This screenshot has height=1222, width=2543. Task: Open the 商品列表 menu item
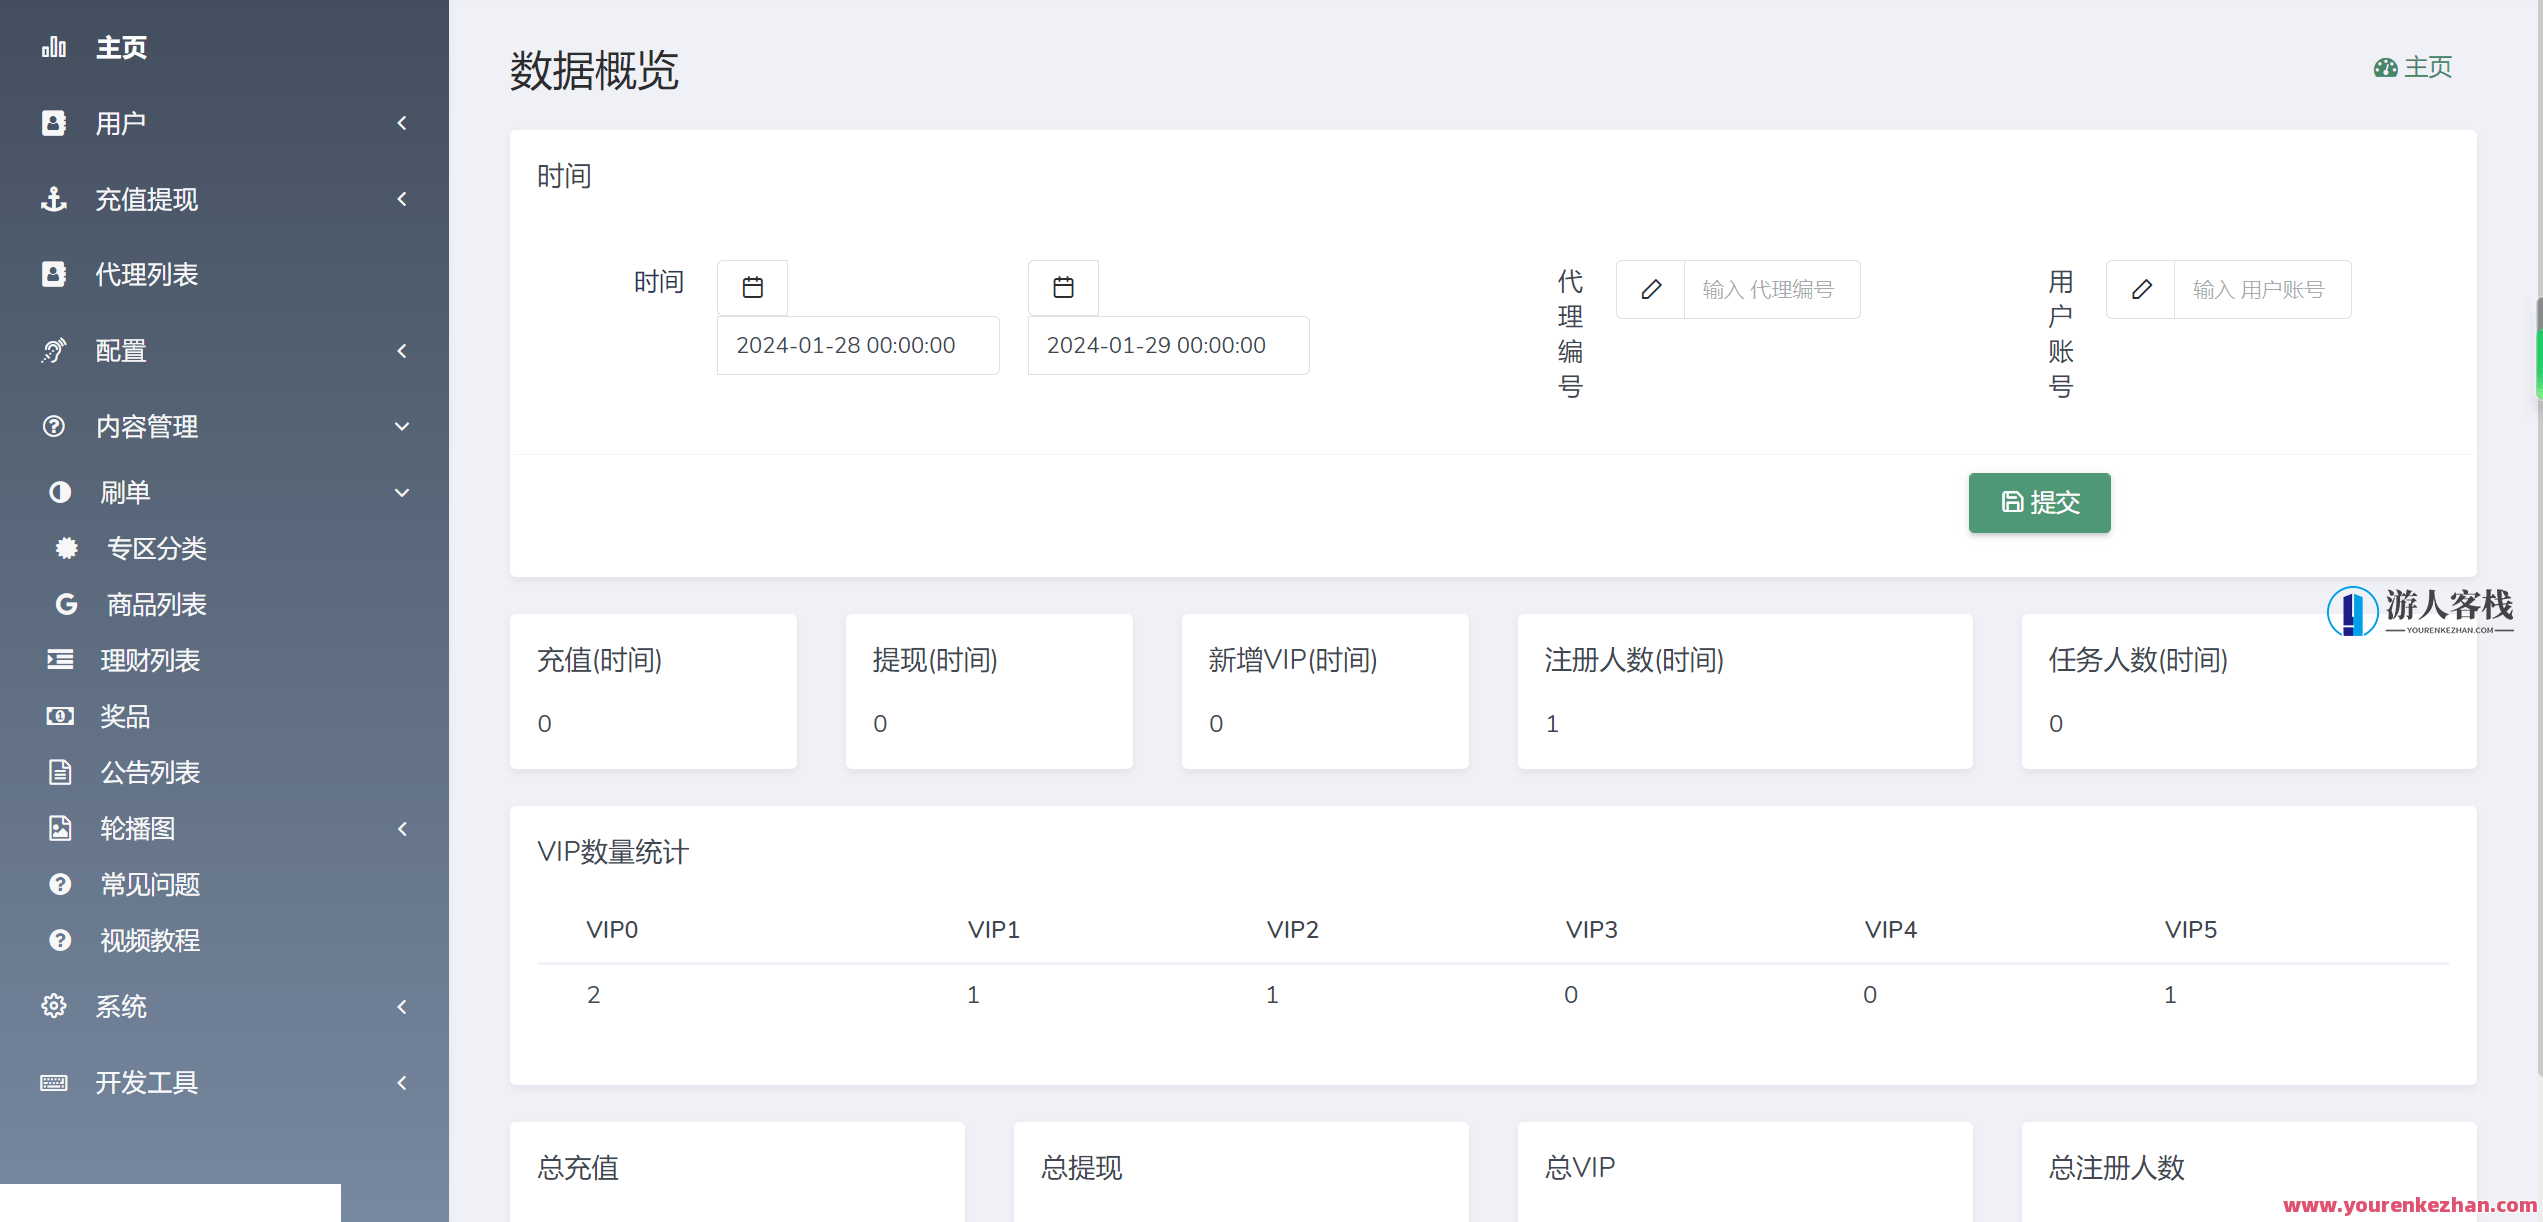156,604
